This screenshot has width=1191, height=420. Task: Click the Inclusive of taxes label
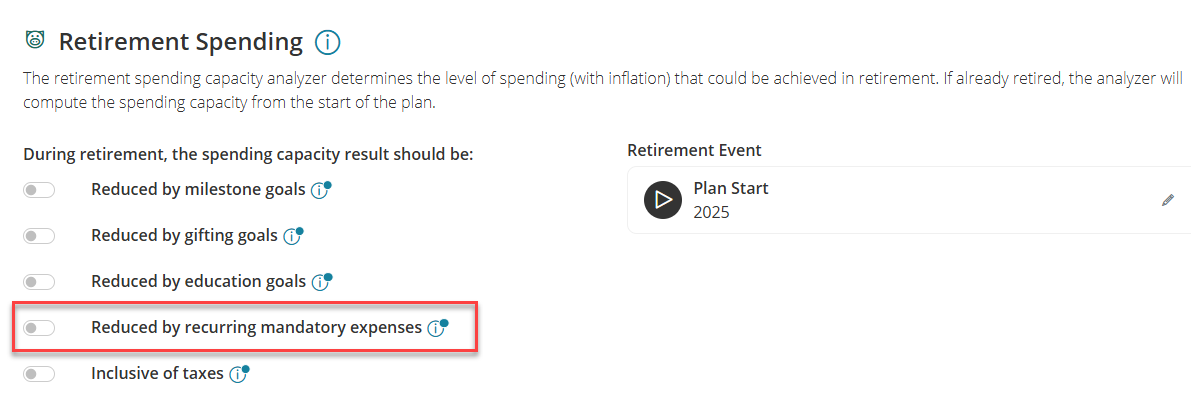pos(157,373)
